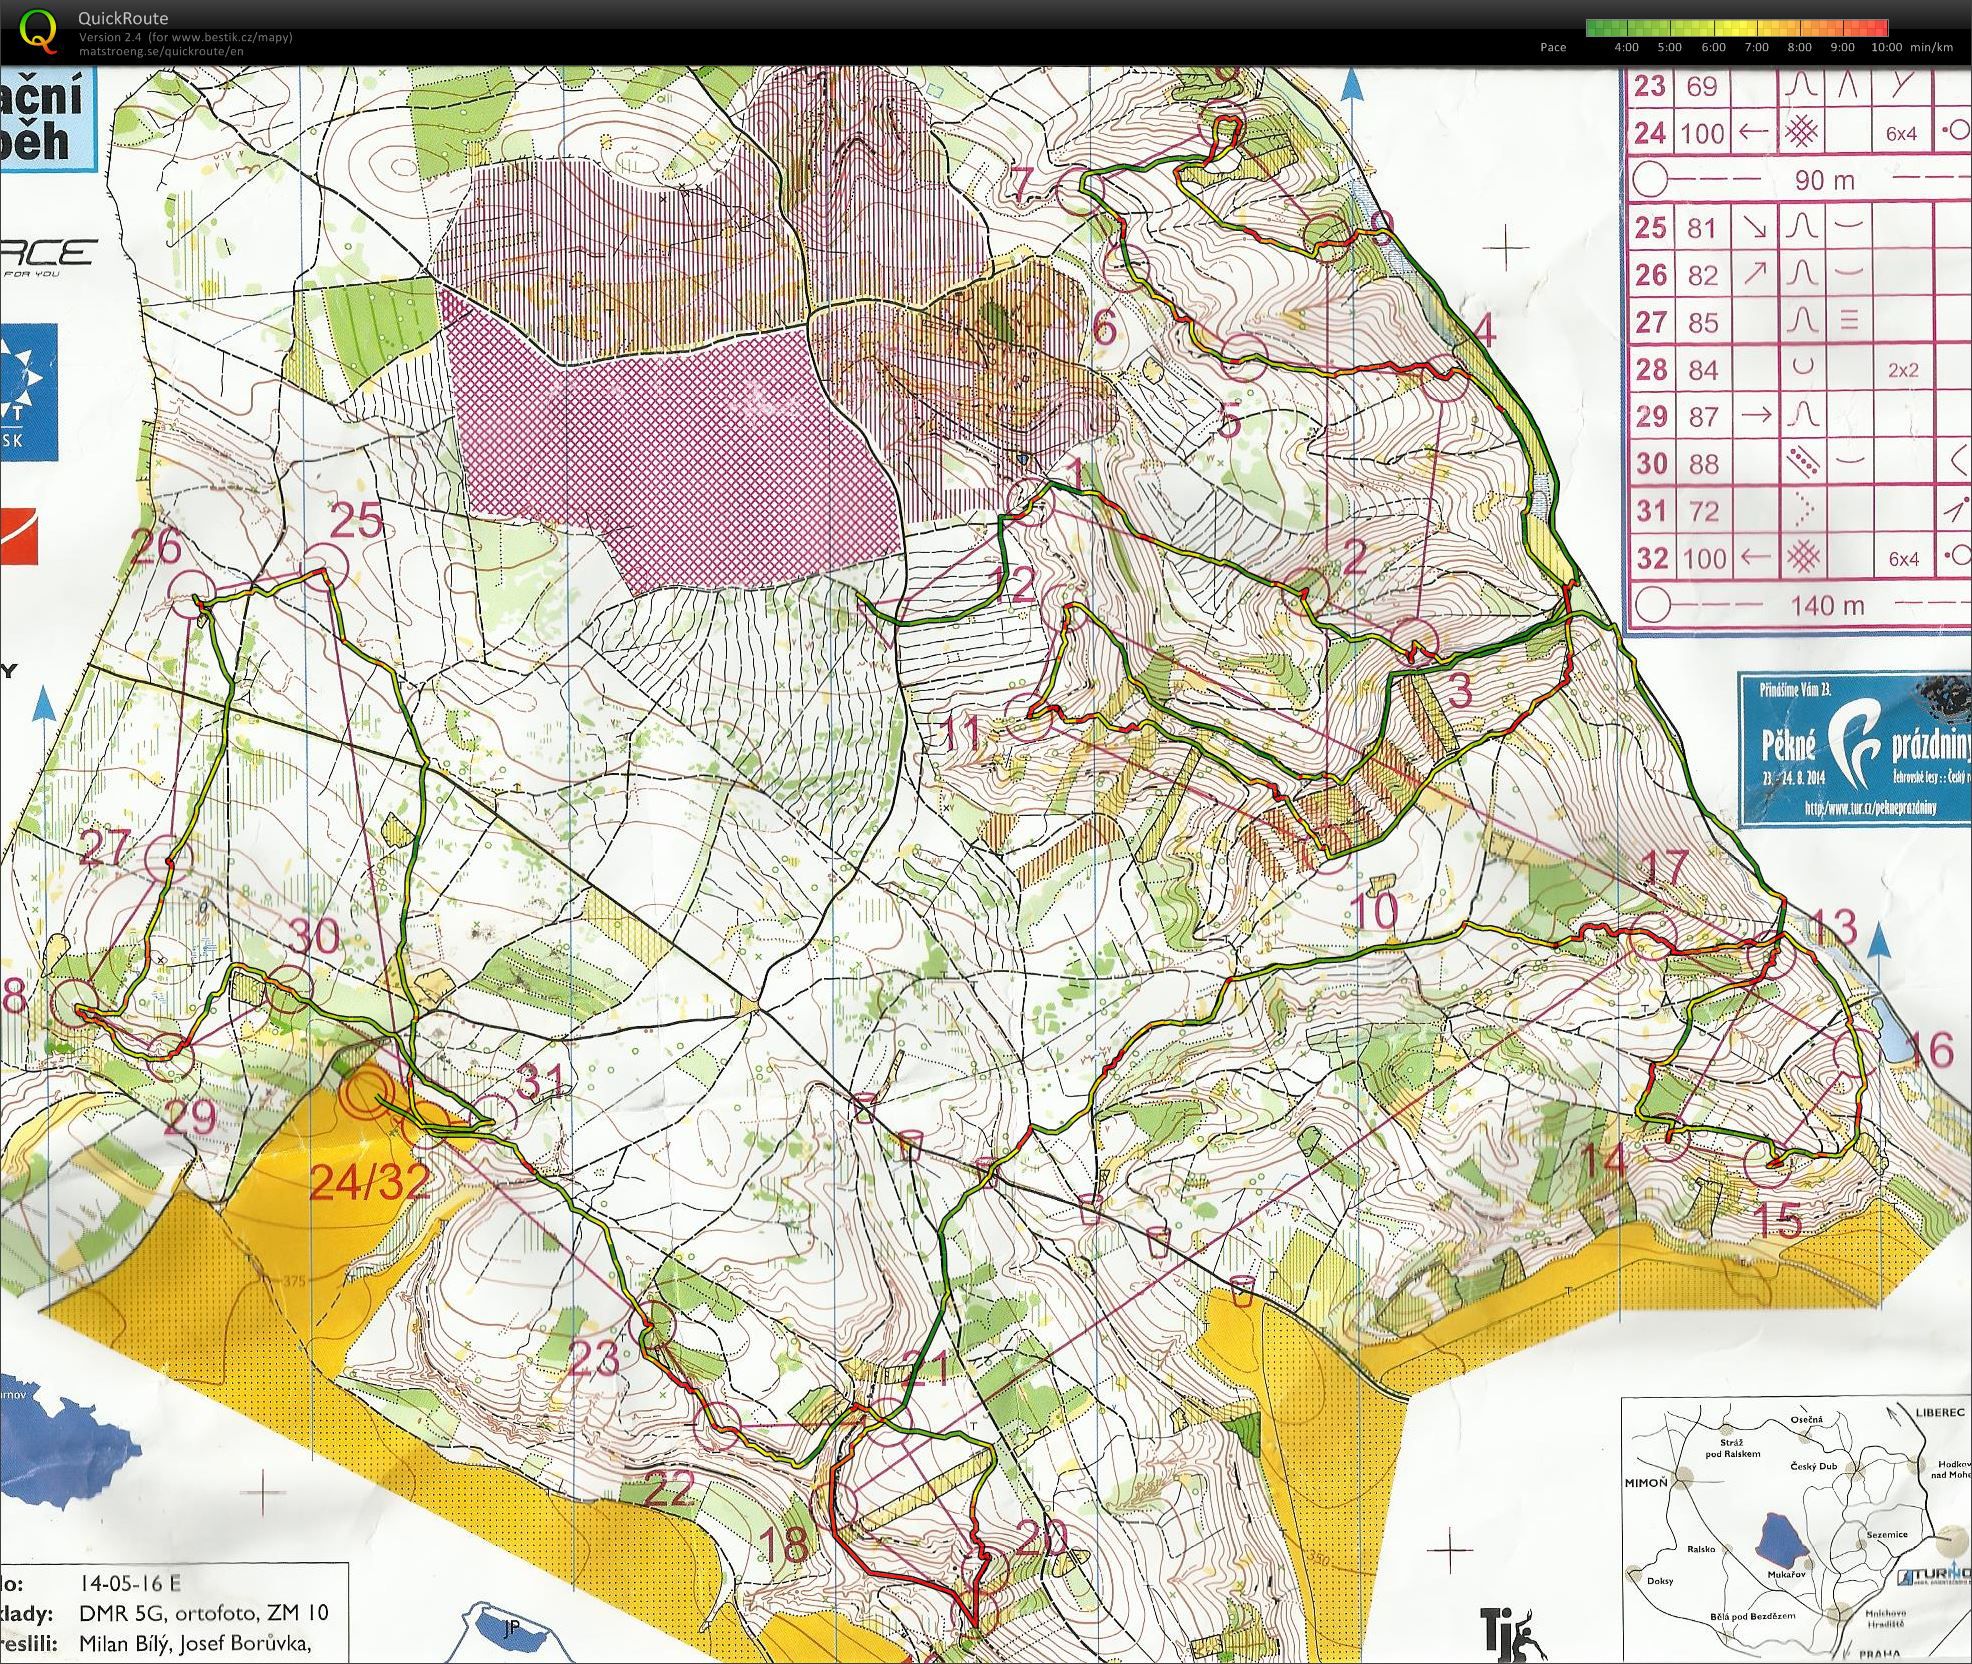Viewport: 1972px width, 1664px height.
Task: Click the 'Milan Bílý, Josef Borůvka' credits text
Action: click(195, 1643)
